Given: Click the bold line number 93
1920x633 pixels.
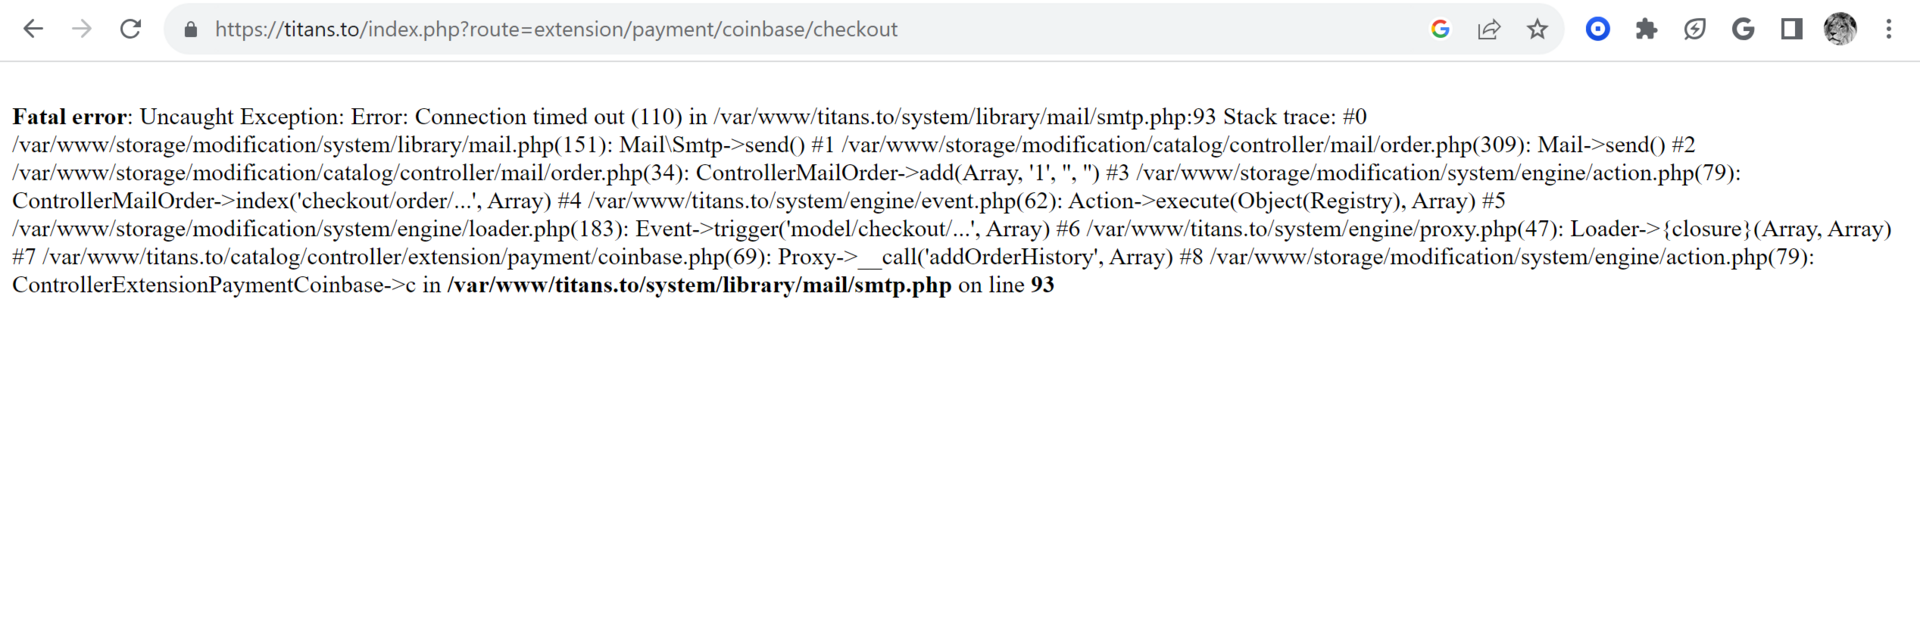Looking at the screenshot, I should [x=1042, y=285].
